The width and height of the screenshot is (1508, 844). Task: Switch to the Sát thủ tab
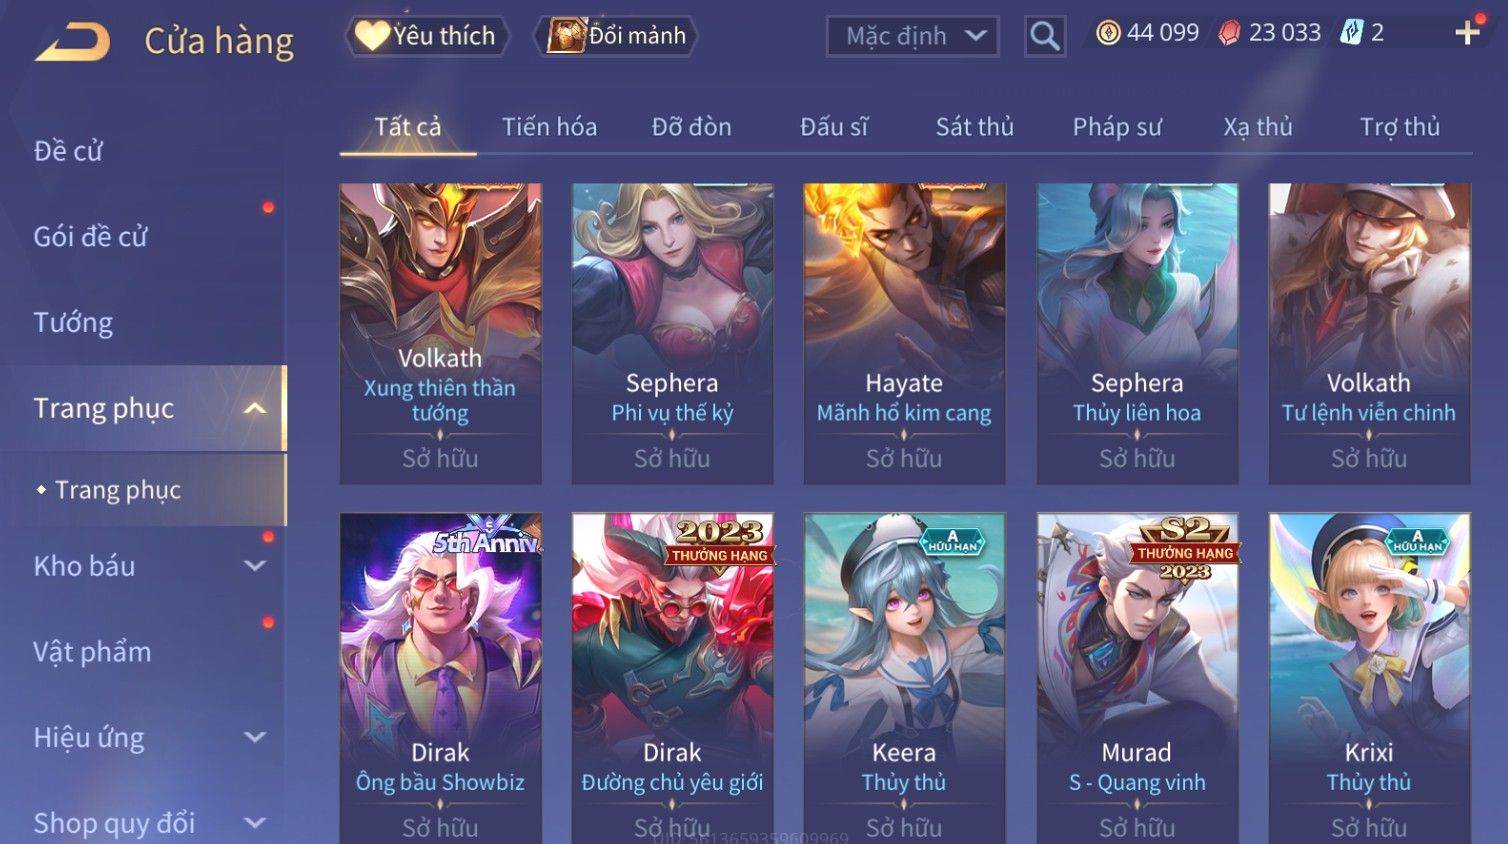pos(974,127)
